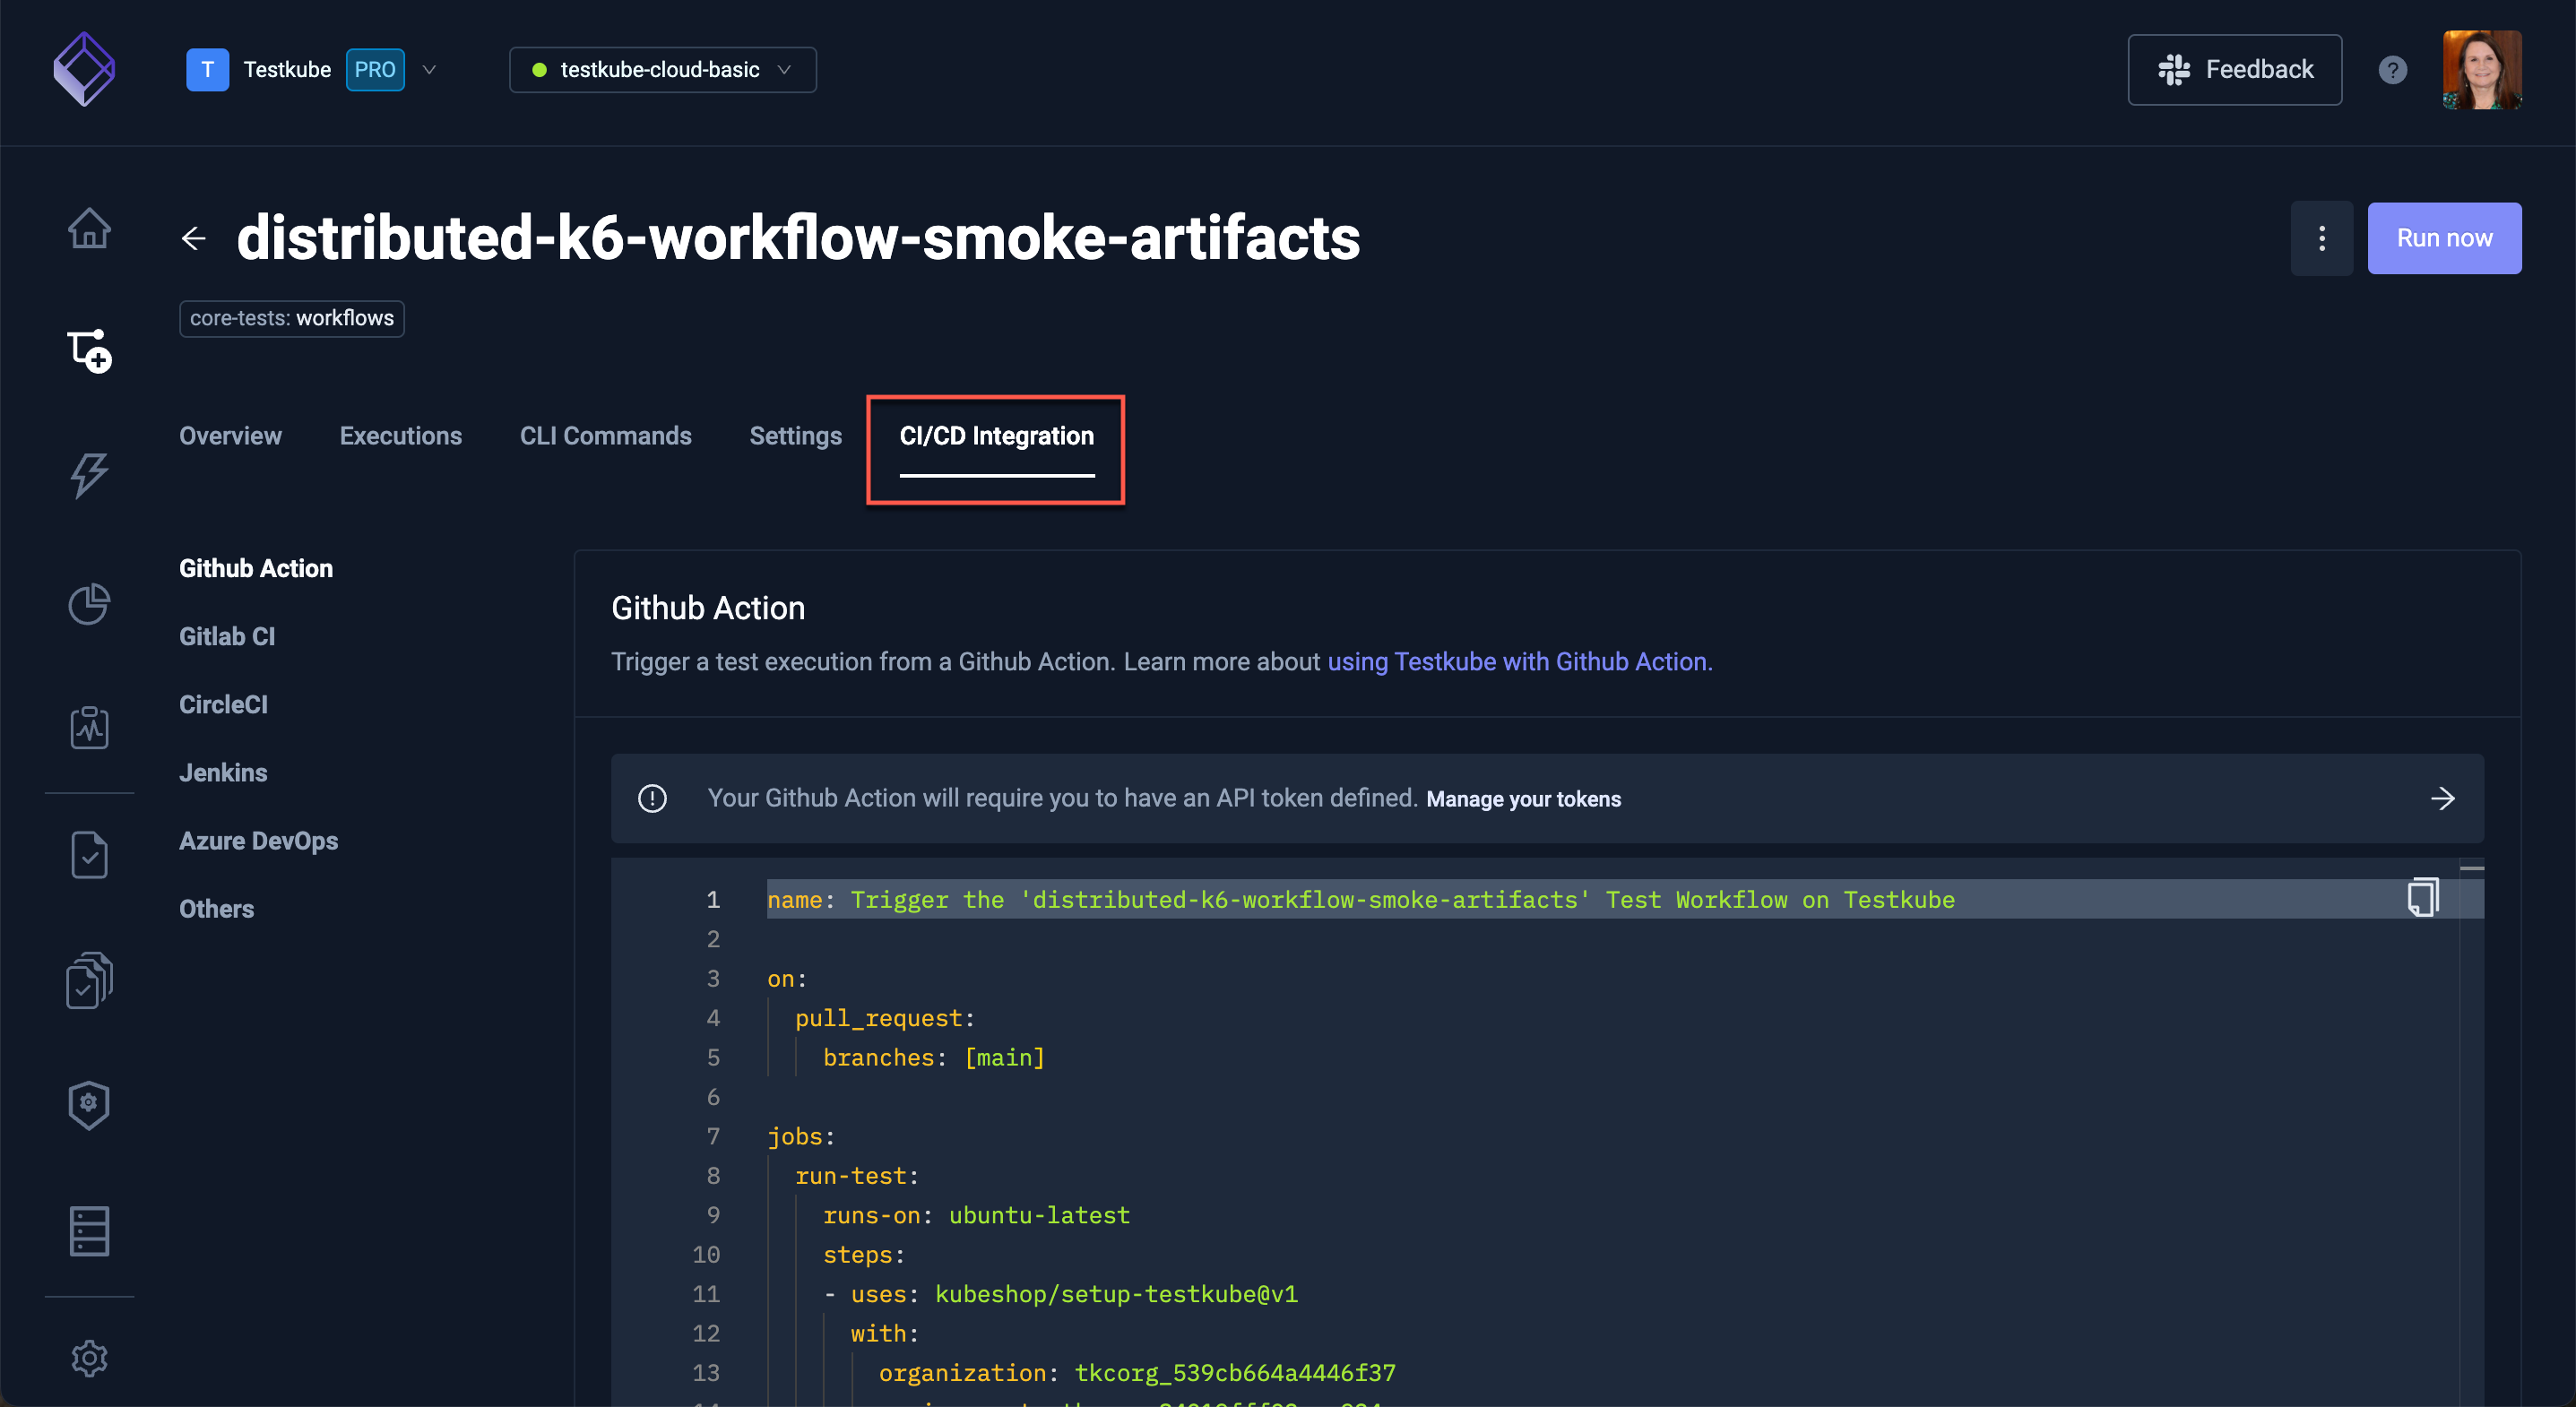The width and height of the screenshot is (2576, 1407).
Task: Select Github Action in the integration list
Action: click(x=256, y=568)
